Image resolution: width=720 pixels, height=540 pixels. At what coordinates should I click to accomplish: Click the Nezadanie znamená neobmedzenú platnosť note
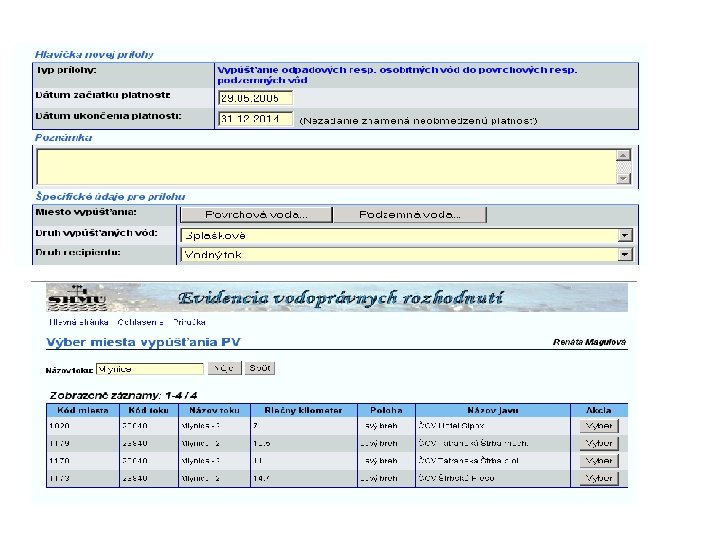click(418, 121)
